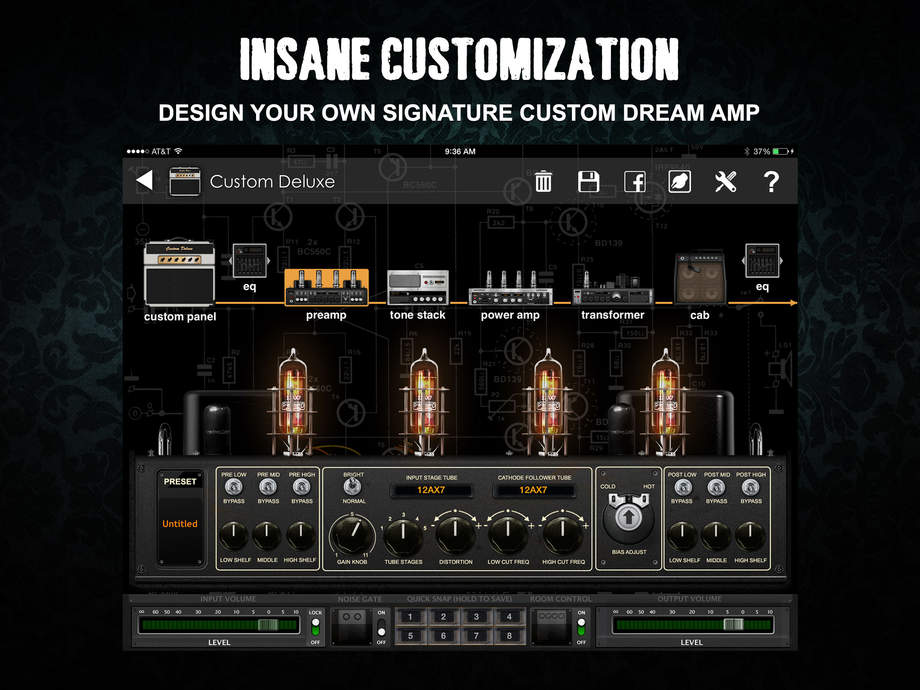Switch to the tone stack section
Image resolution: width=920 pixels, height=690 pixels.
417,288
